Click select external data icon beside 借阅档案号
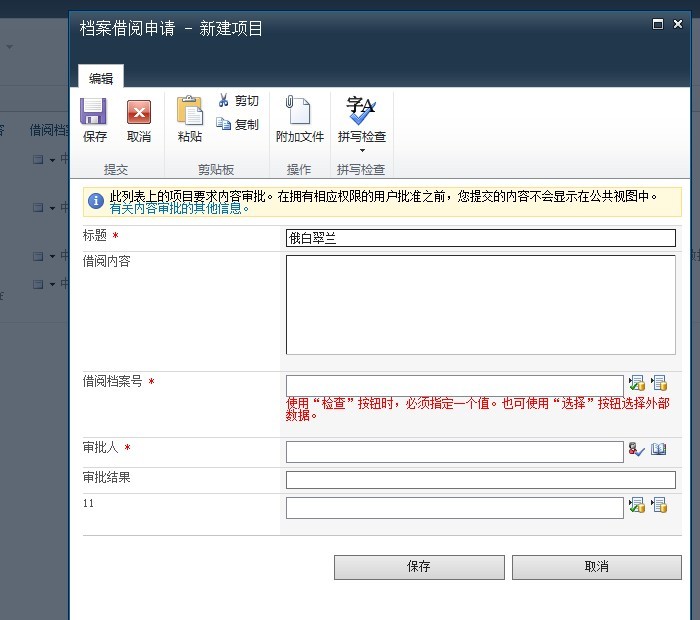 click(x=659, y=383)
